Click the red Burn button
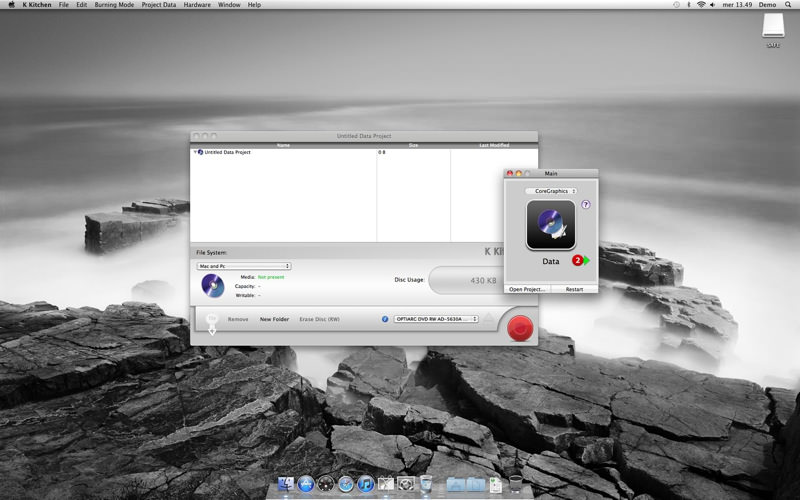The image size is (800, 500). tap(518, 327)
